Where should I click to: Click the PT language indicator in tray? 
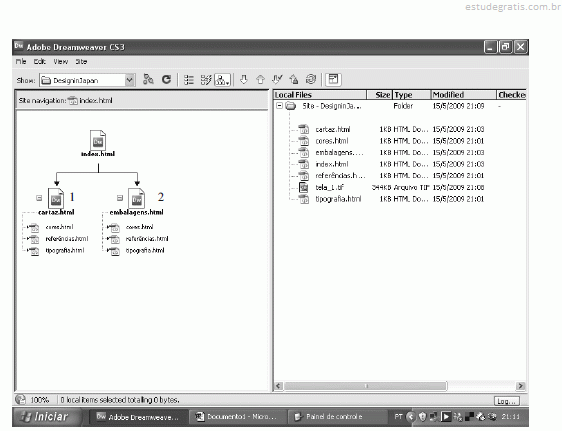click(398, 417)
